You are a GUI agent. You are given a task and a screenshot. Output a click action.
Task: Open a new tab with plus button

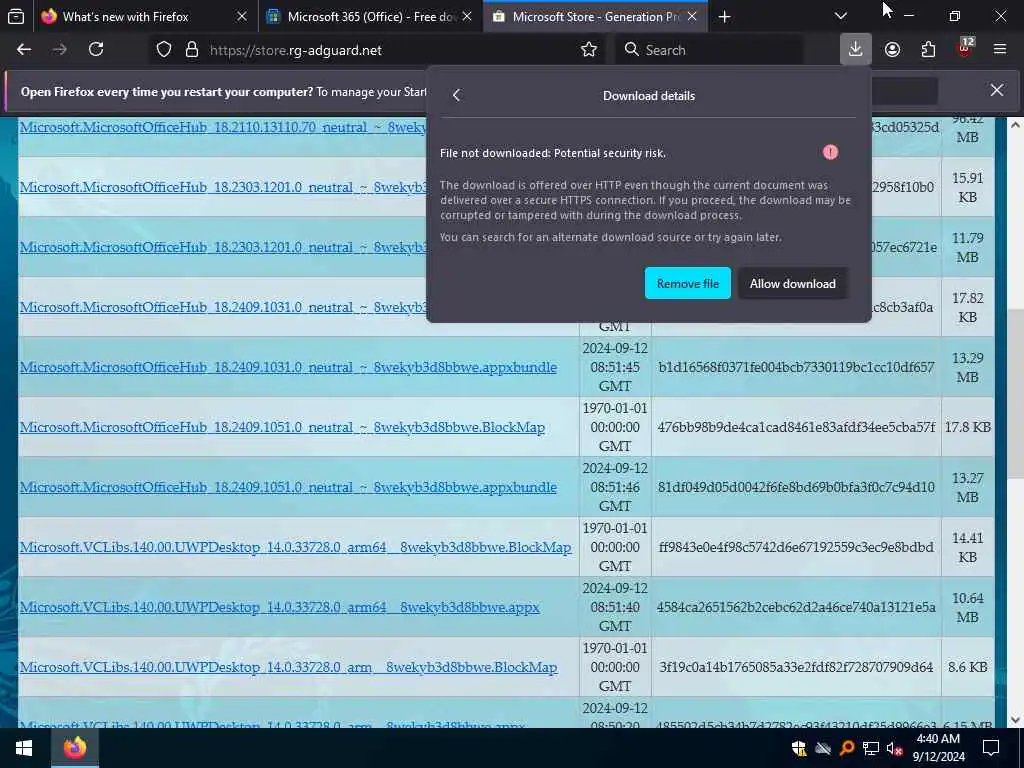[724, 17]
